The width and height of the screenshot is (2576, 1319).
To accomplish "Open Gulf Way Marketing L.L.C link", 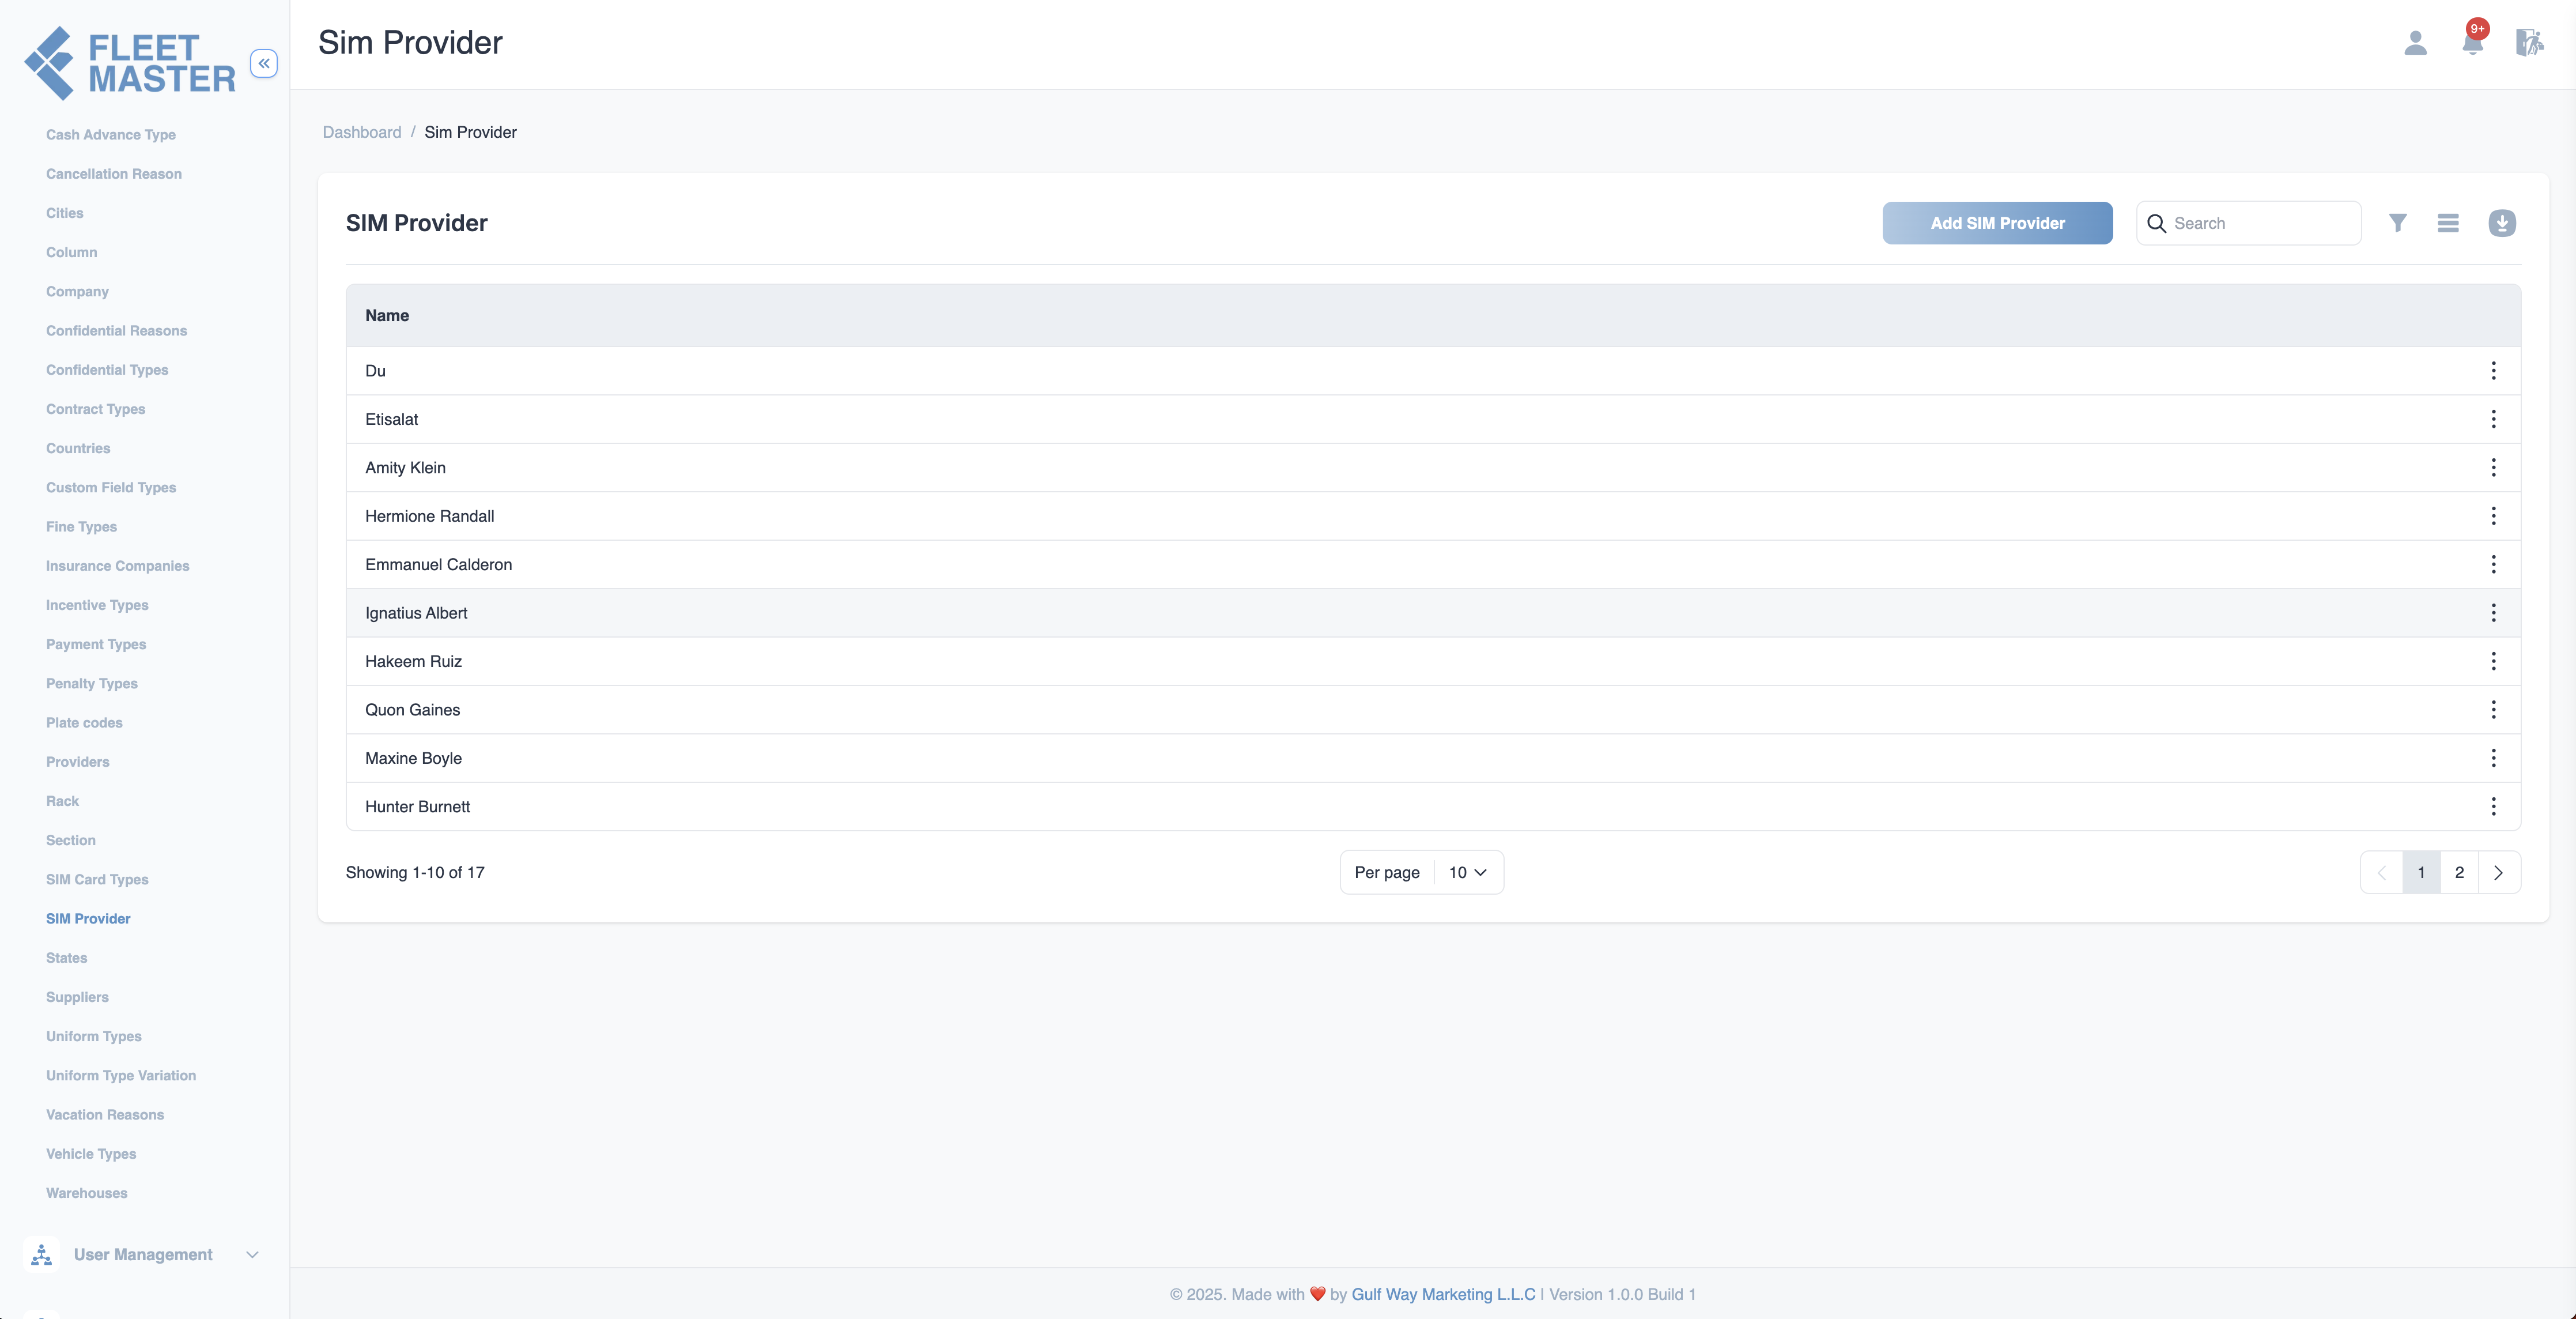I will pos(1443,1294).
